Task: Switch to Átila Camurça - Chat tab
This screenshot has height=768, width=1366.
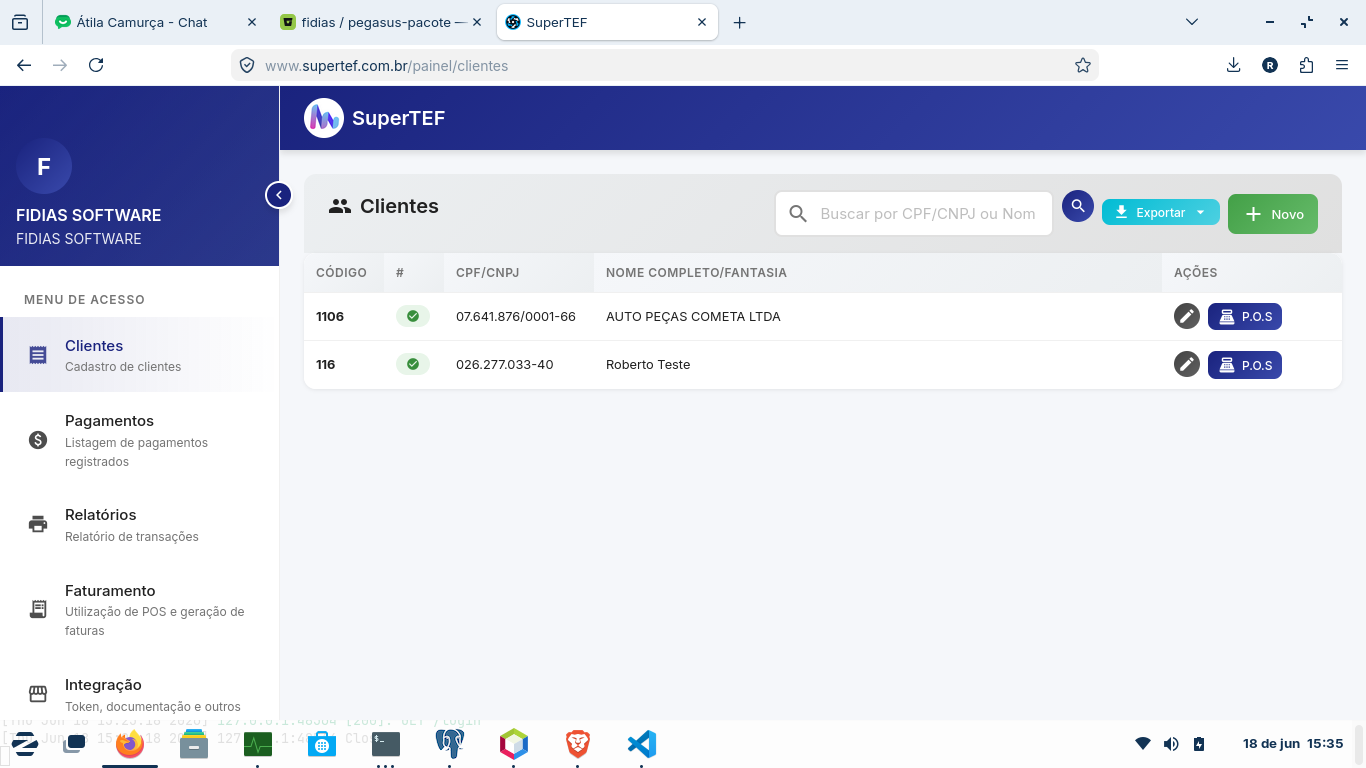Action: click(x=142, y=22)
